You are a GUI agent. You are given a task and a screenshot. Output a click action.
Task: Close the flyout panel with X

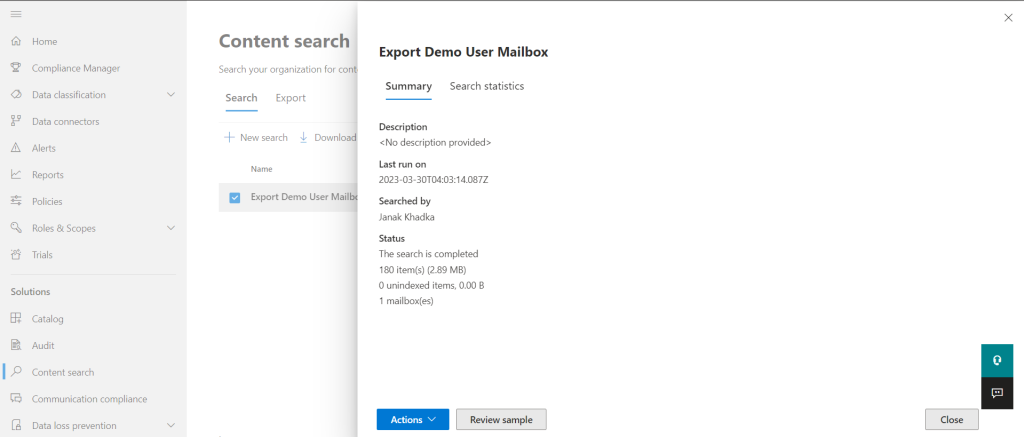coord(1008,18)
